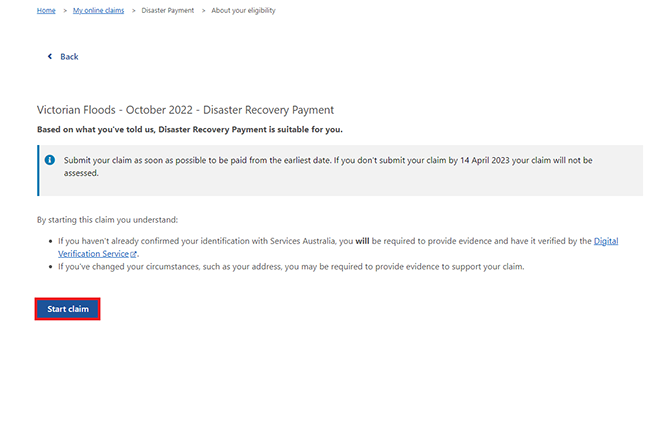Click the Back chevron arrow icon
This screenshot has height=433, width=650.
click(50, 56)
